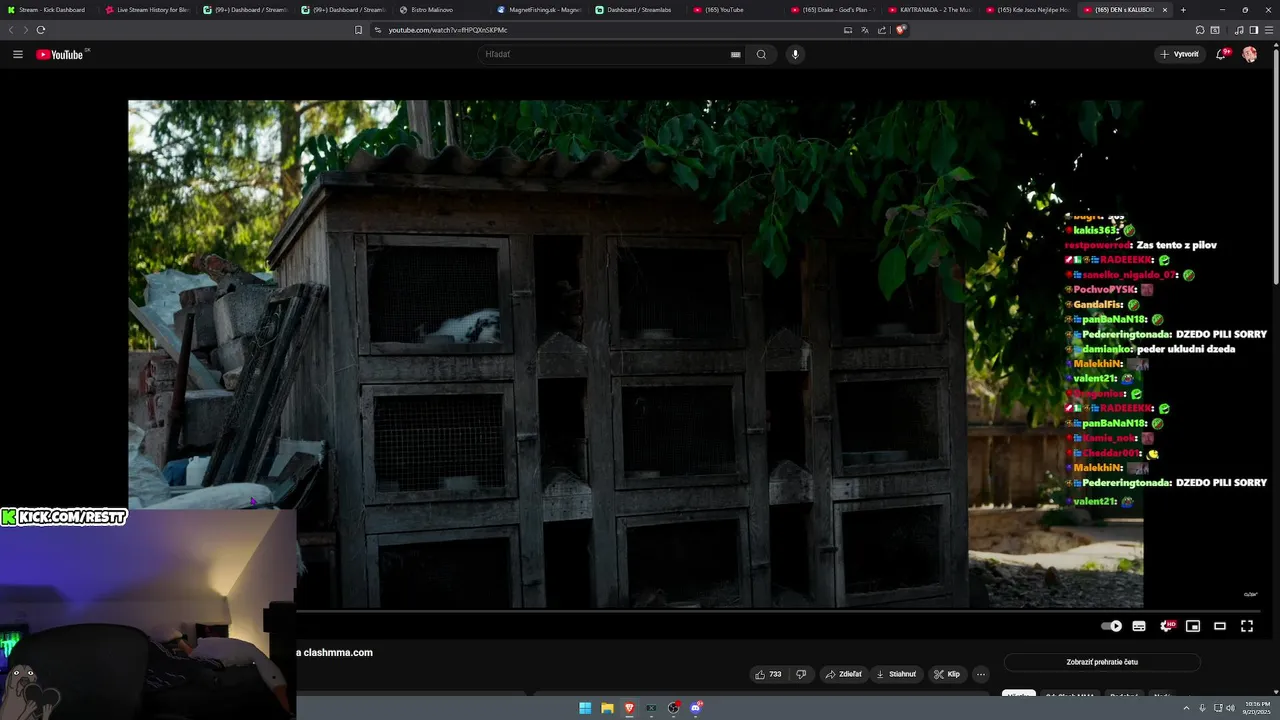Image resolution: width=1280 pixels, height=720 pixels.
Task: Enter fullscreen video mode
Action: pos(1247,626)
